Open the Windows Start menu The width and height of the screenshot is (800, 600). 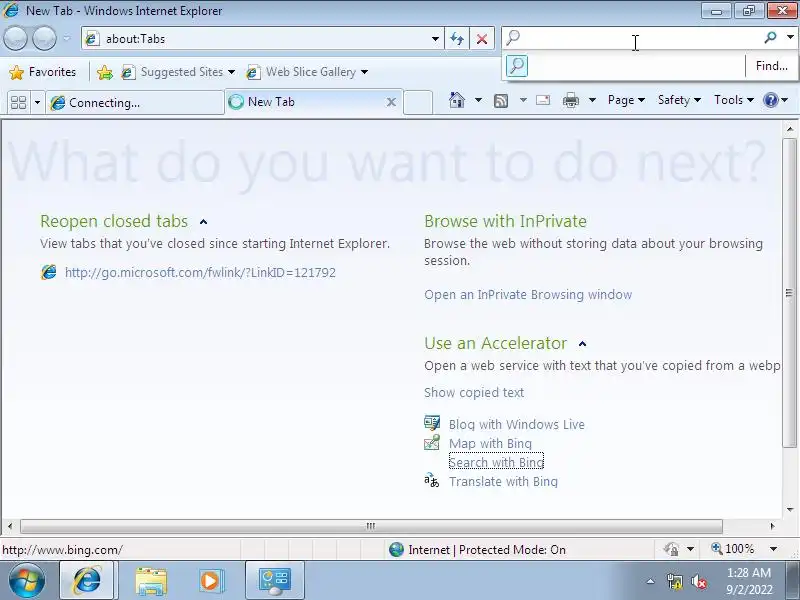tap(26, 581)
